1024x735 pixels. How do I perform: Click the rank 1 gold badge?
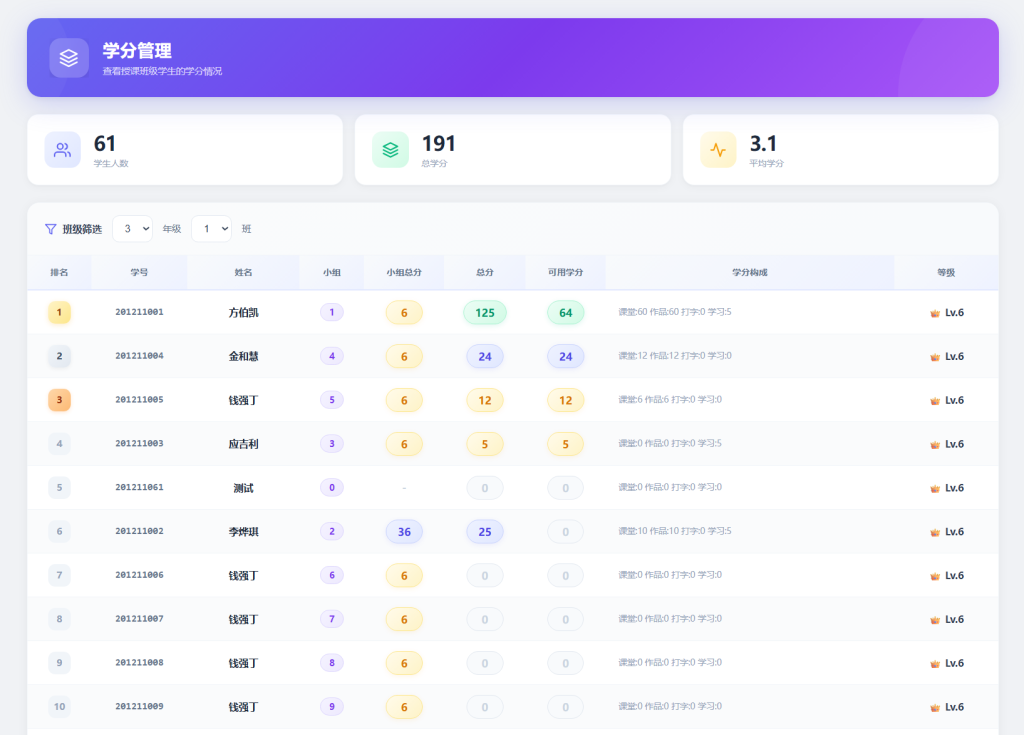coord(59,313)
